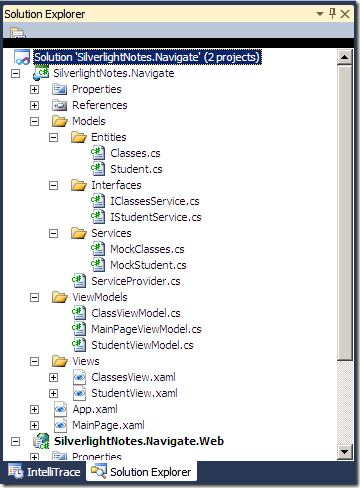Select the ServiceProvider.cs file name
Image resolution: width=360 pixels, height=488 pixels.
tap(136, 281)
